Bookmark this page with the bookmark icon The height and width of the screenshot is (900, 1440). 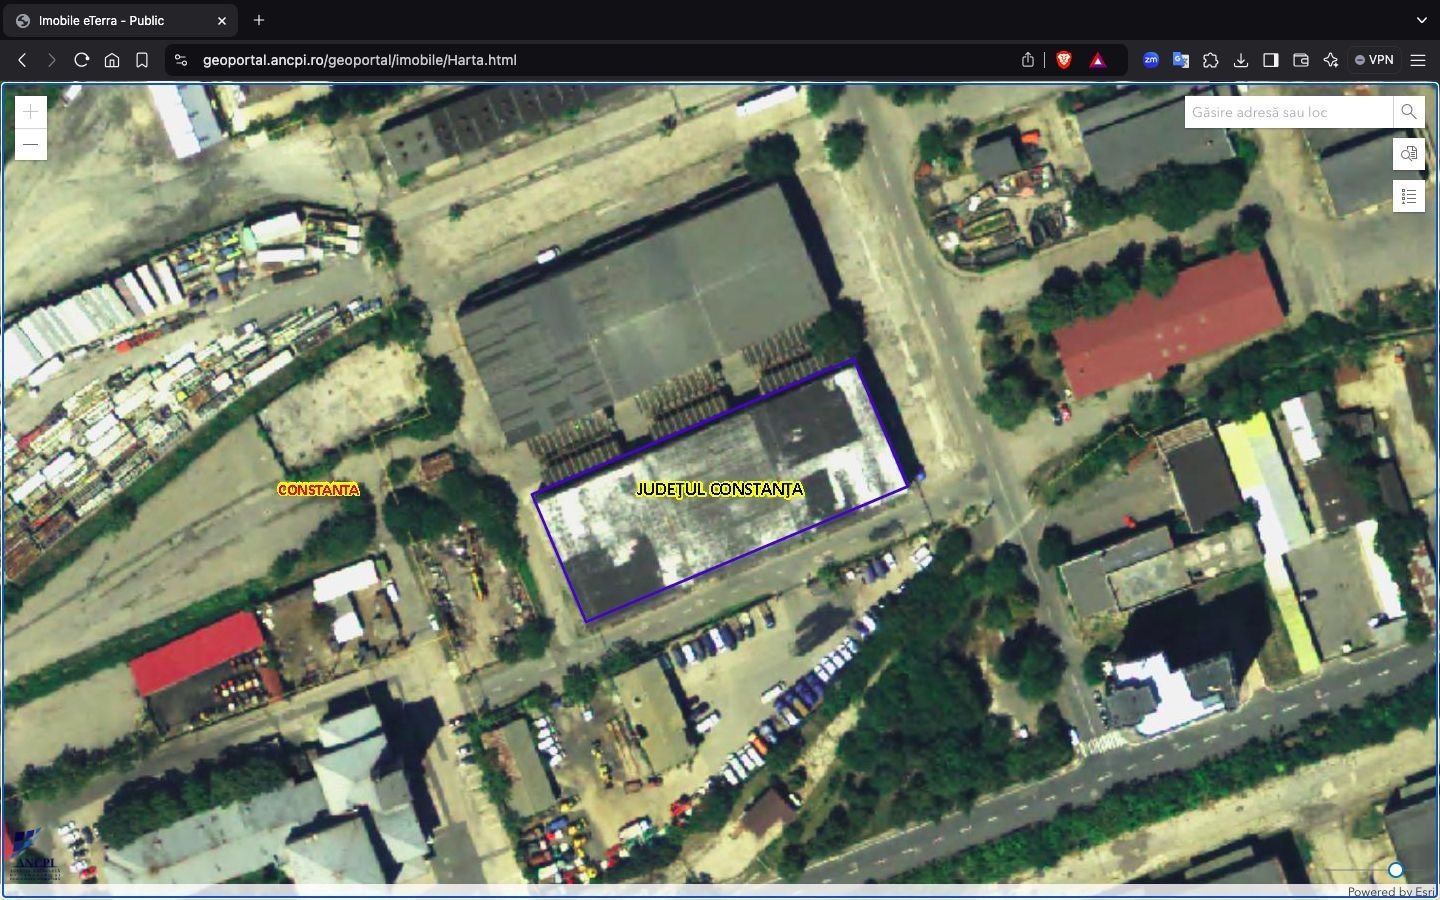(x=142, y=60)
